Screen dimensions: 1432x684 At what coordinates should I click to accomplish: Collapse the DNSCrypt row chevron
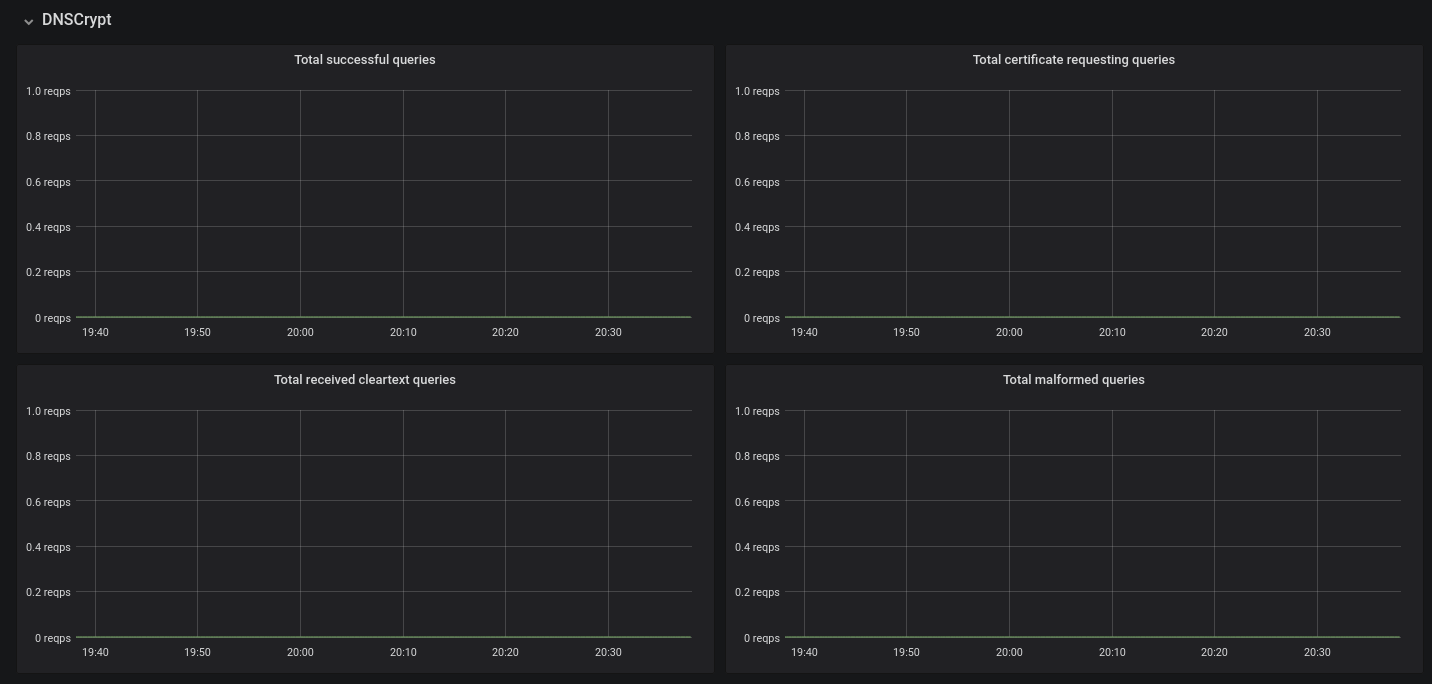click(29, 21)
